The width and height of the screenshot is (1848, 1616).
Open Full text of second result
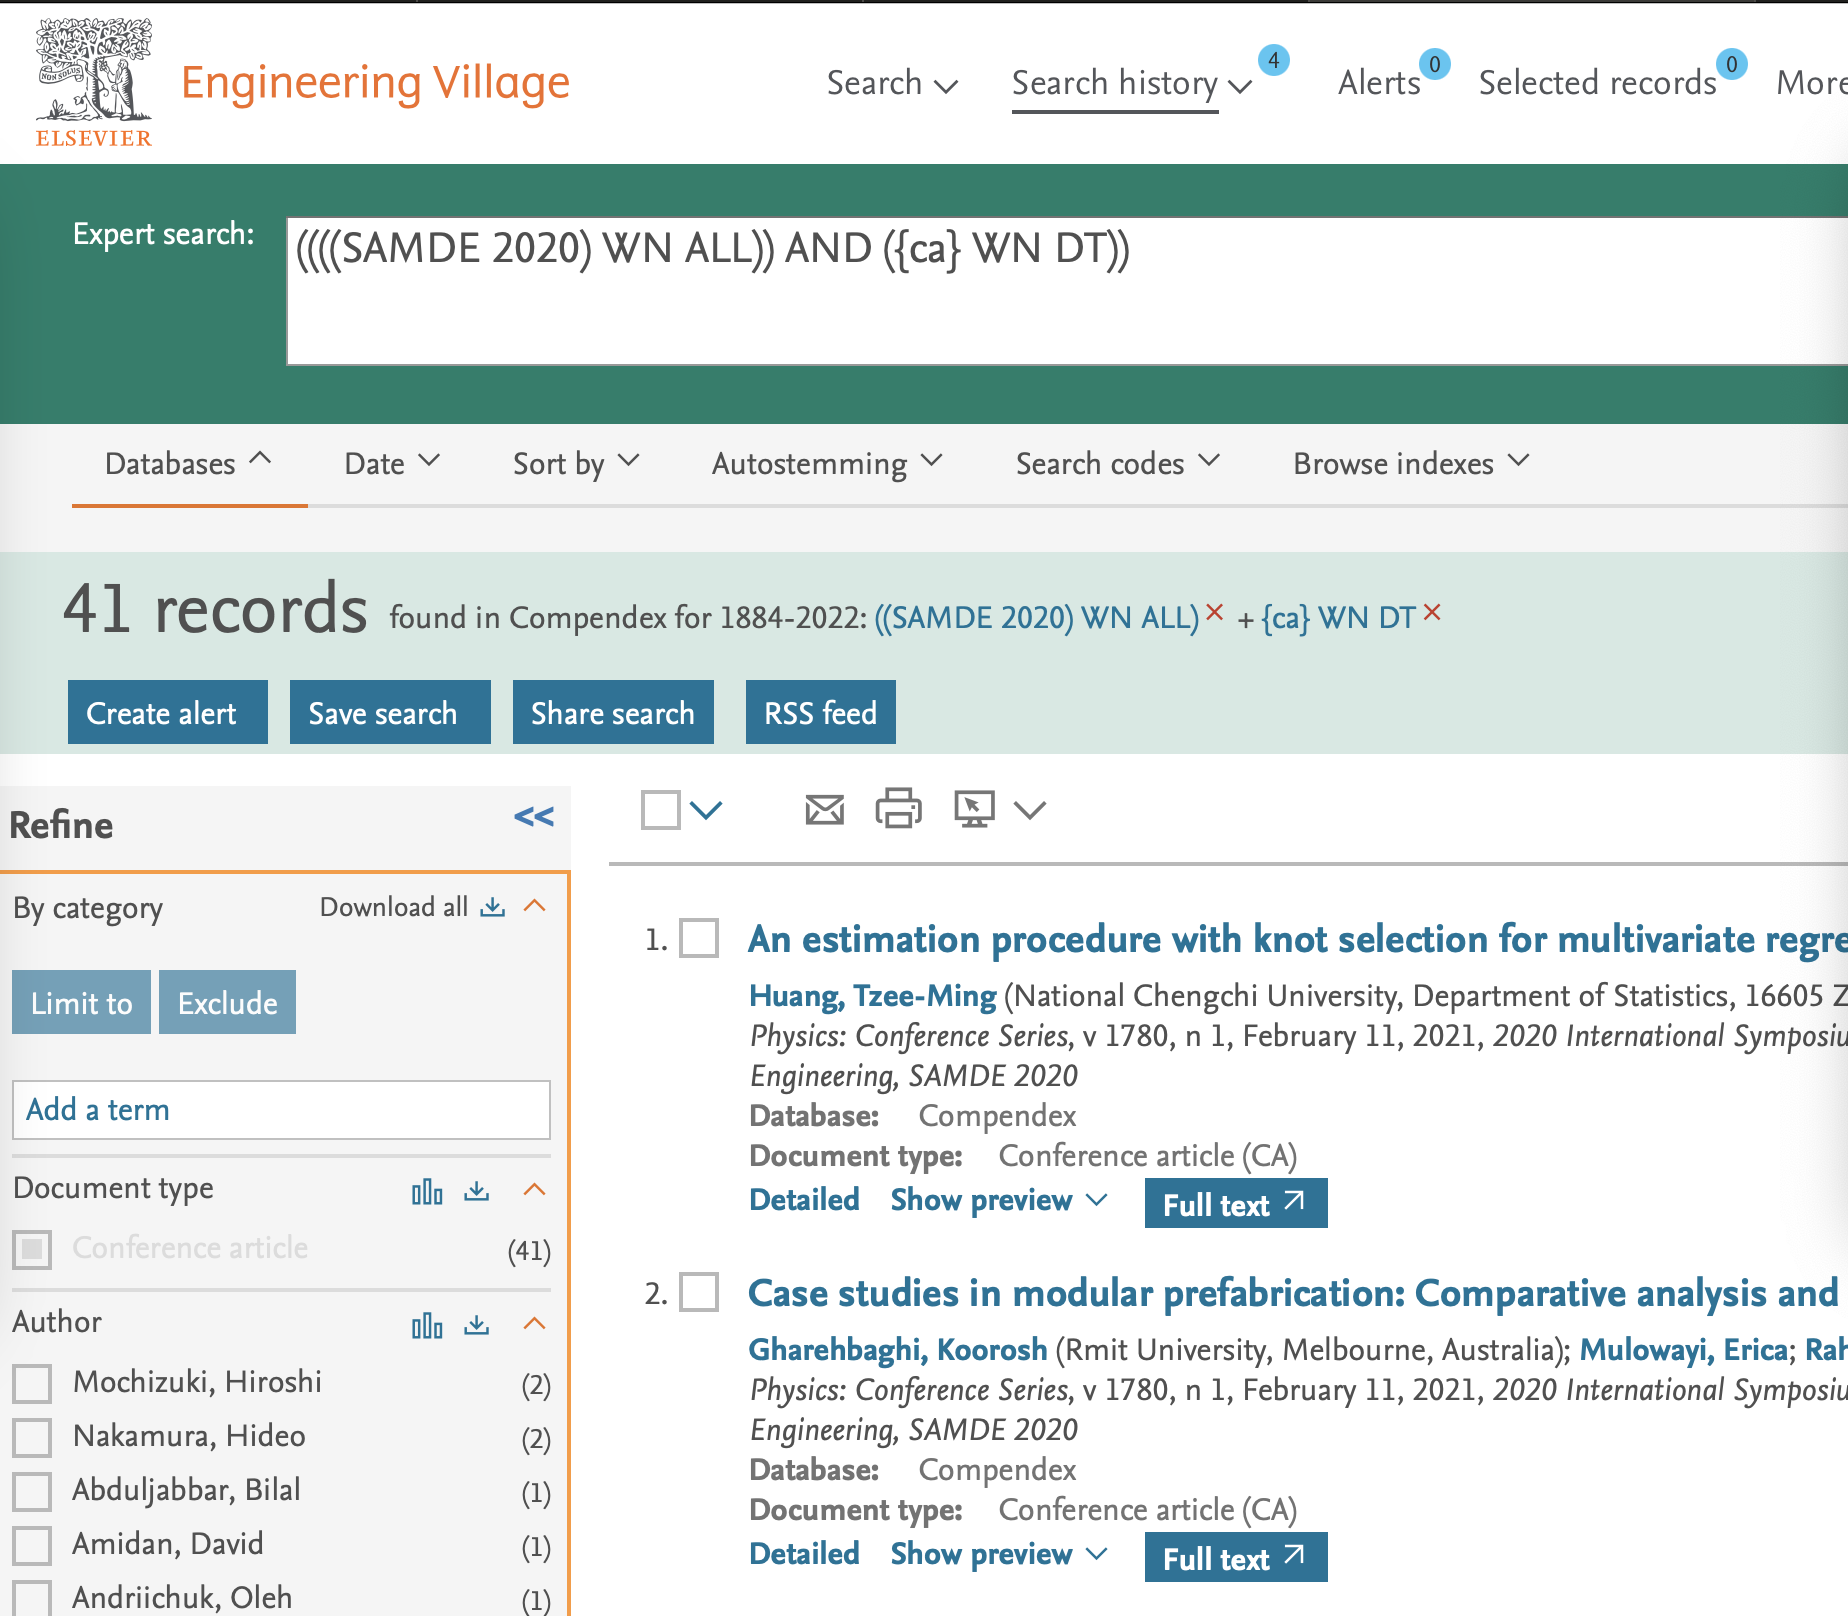coord(1236,1557)
